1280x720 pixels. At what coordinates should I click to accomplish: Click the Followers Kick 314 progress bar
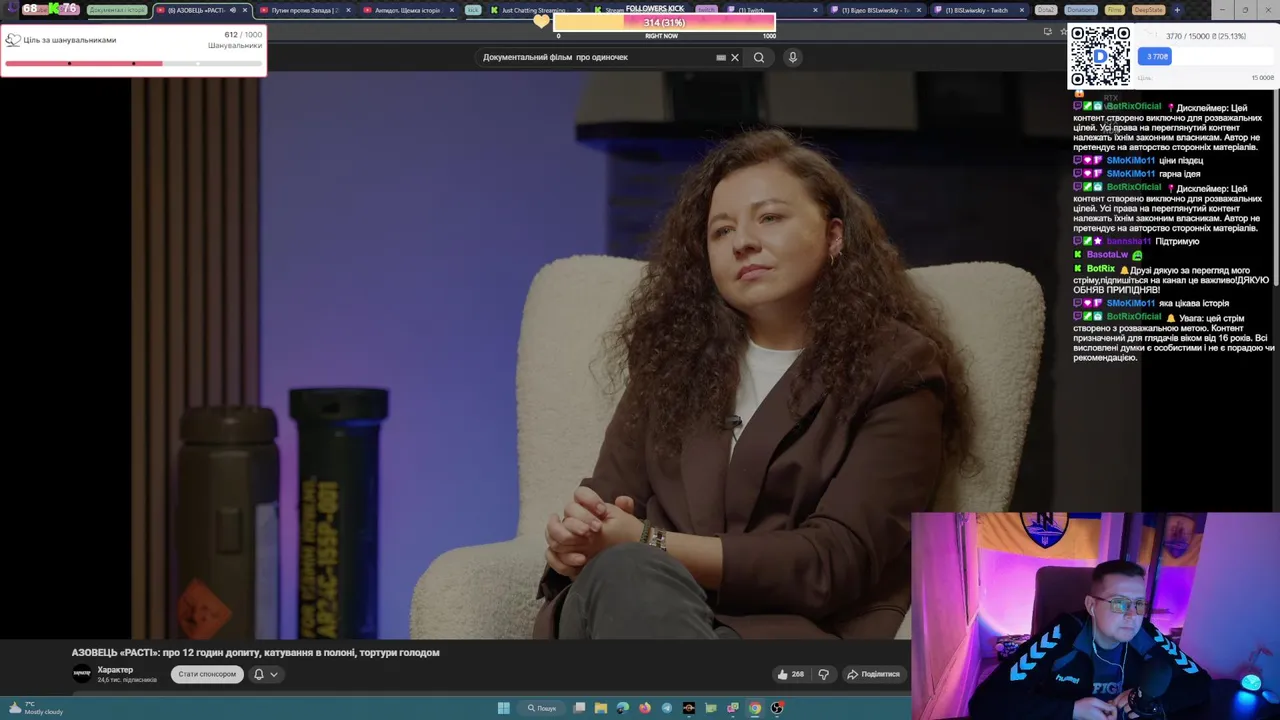coord(664,22)
